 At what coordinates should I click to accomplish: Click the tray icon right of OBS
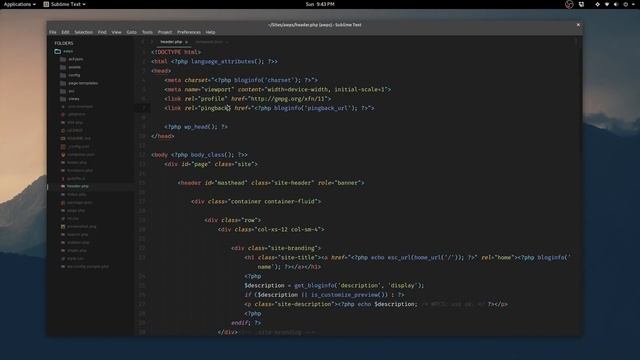coord(581,4)
